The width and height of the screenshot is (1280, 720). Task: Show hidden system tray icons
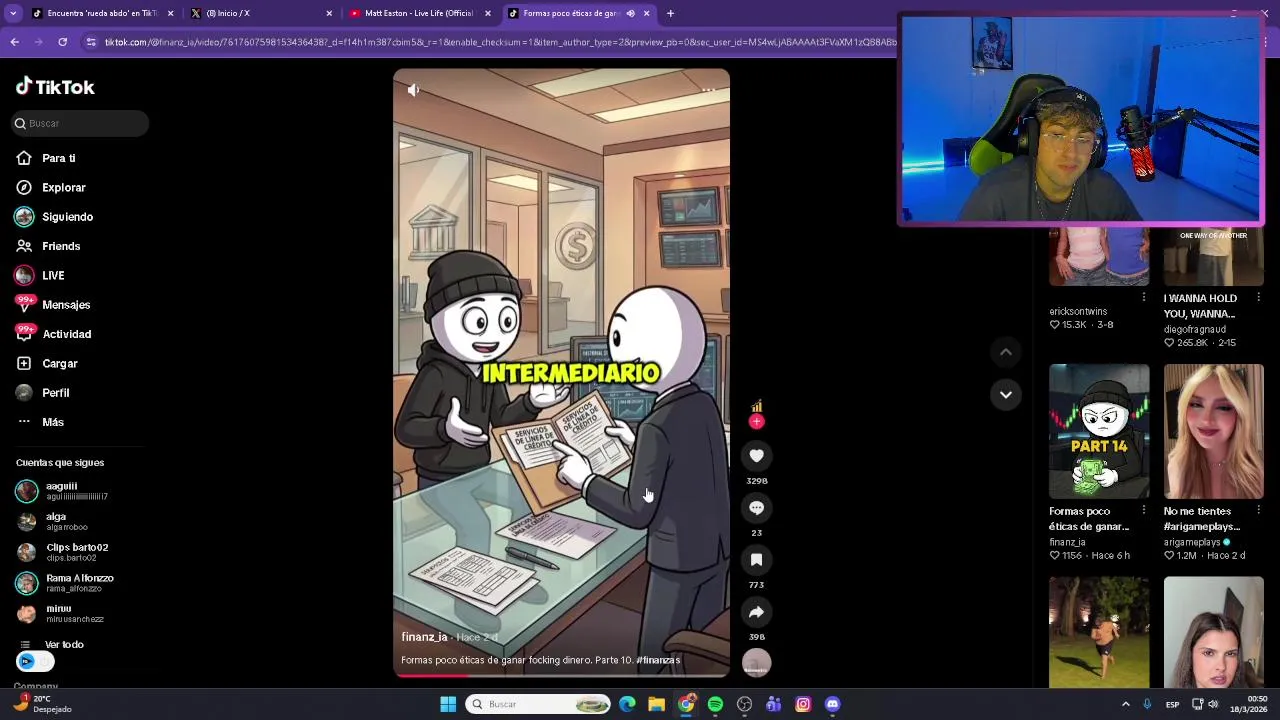[x=1125, y=704]
